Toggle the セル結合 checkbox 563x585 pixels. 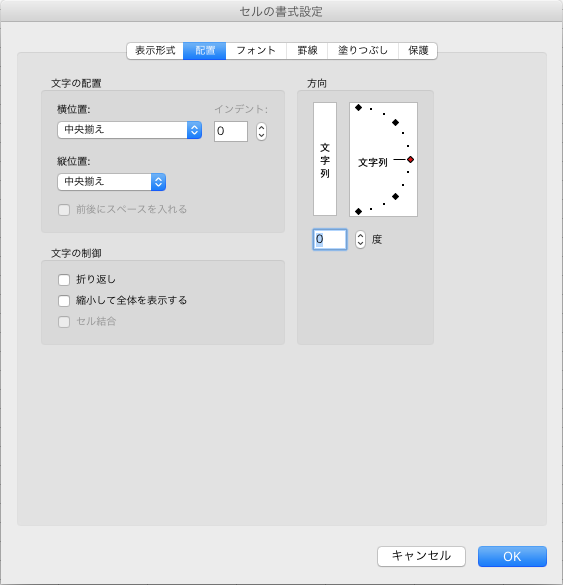coord(64,322)
